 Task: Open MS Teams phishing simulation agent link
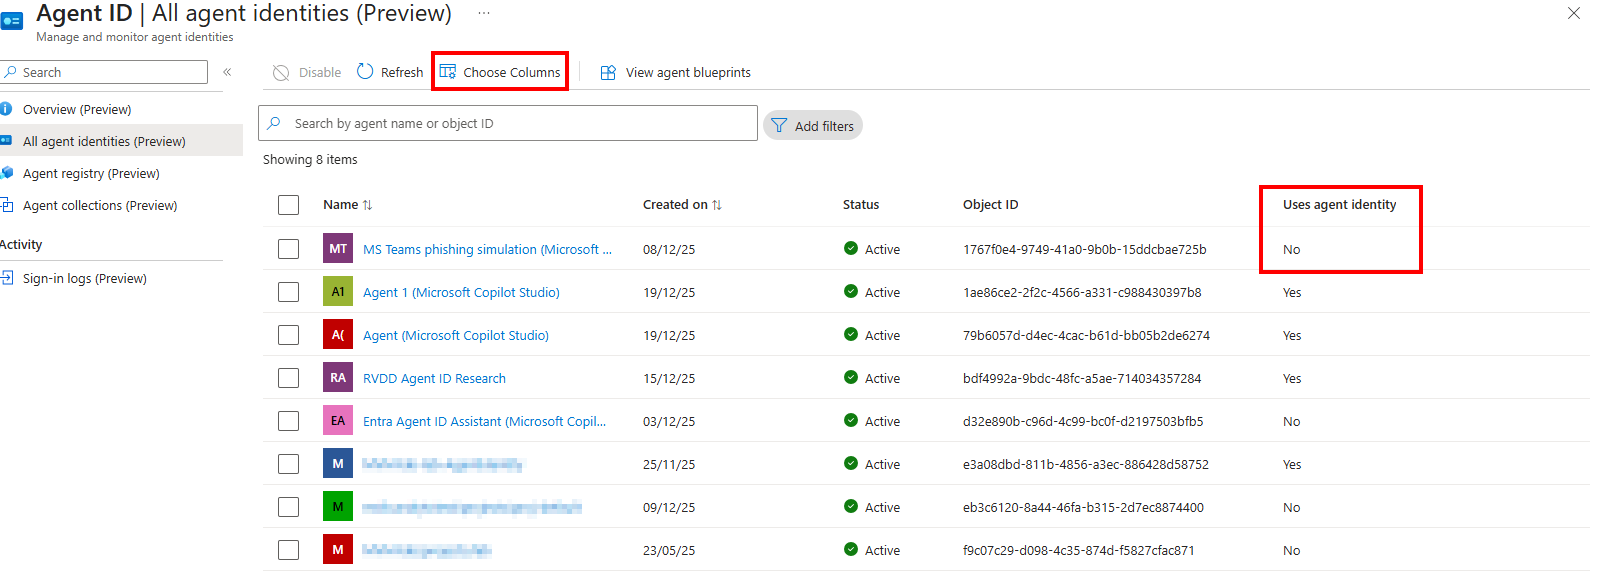(x=486, y=250)
